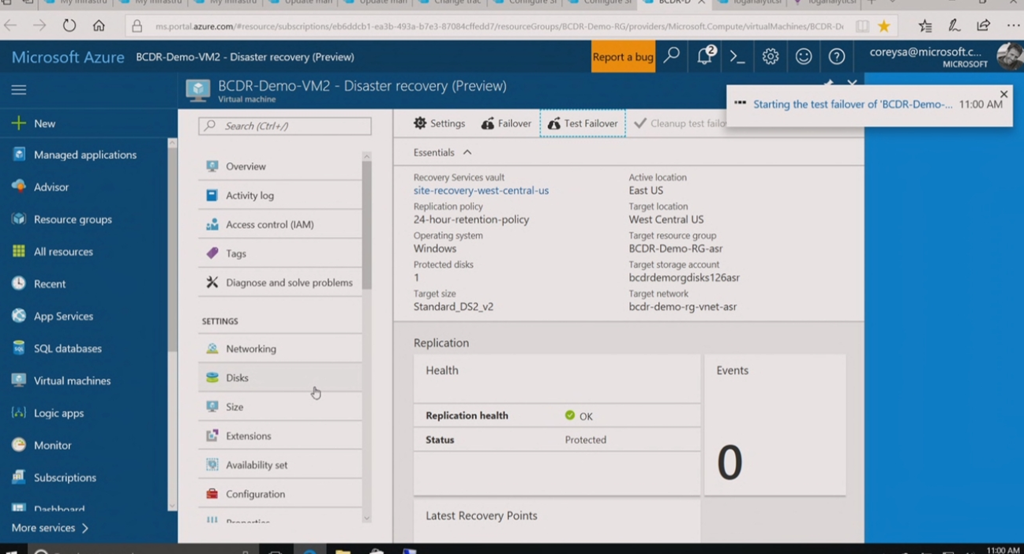The height and width of the screenshot is (554, 1024).
Task: Expand More services in sidebar
Action: [50, 527]
